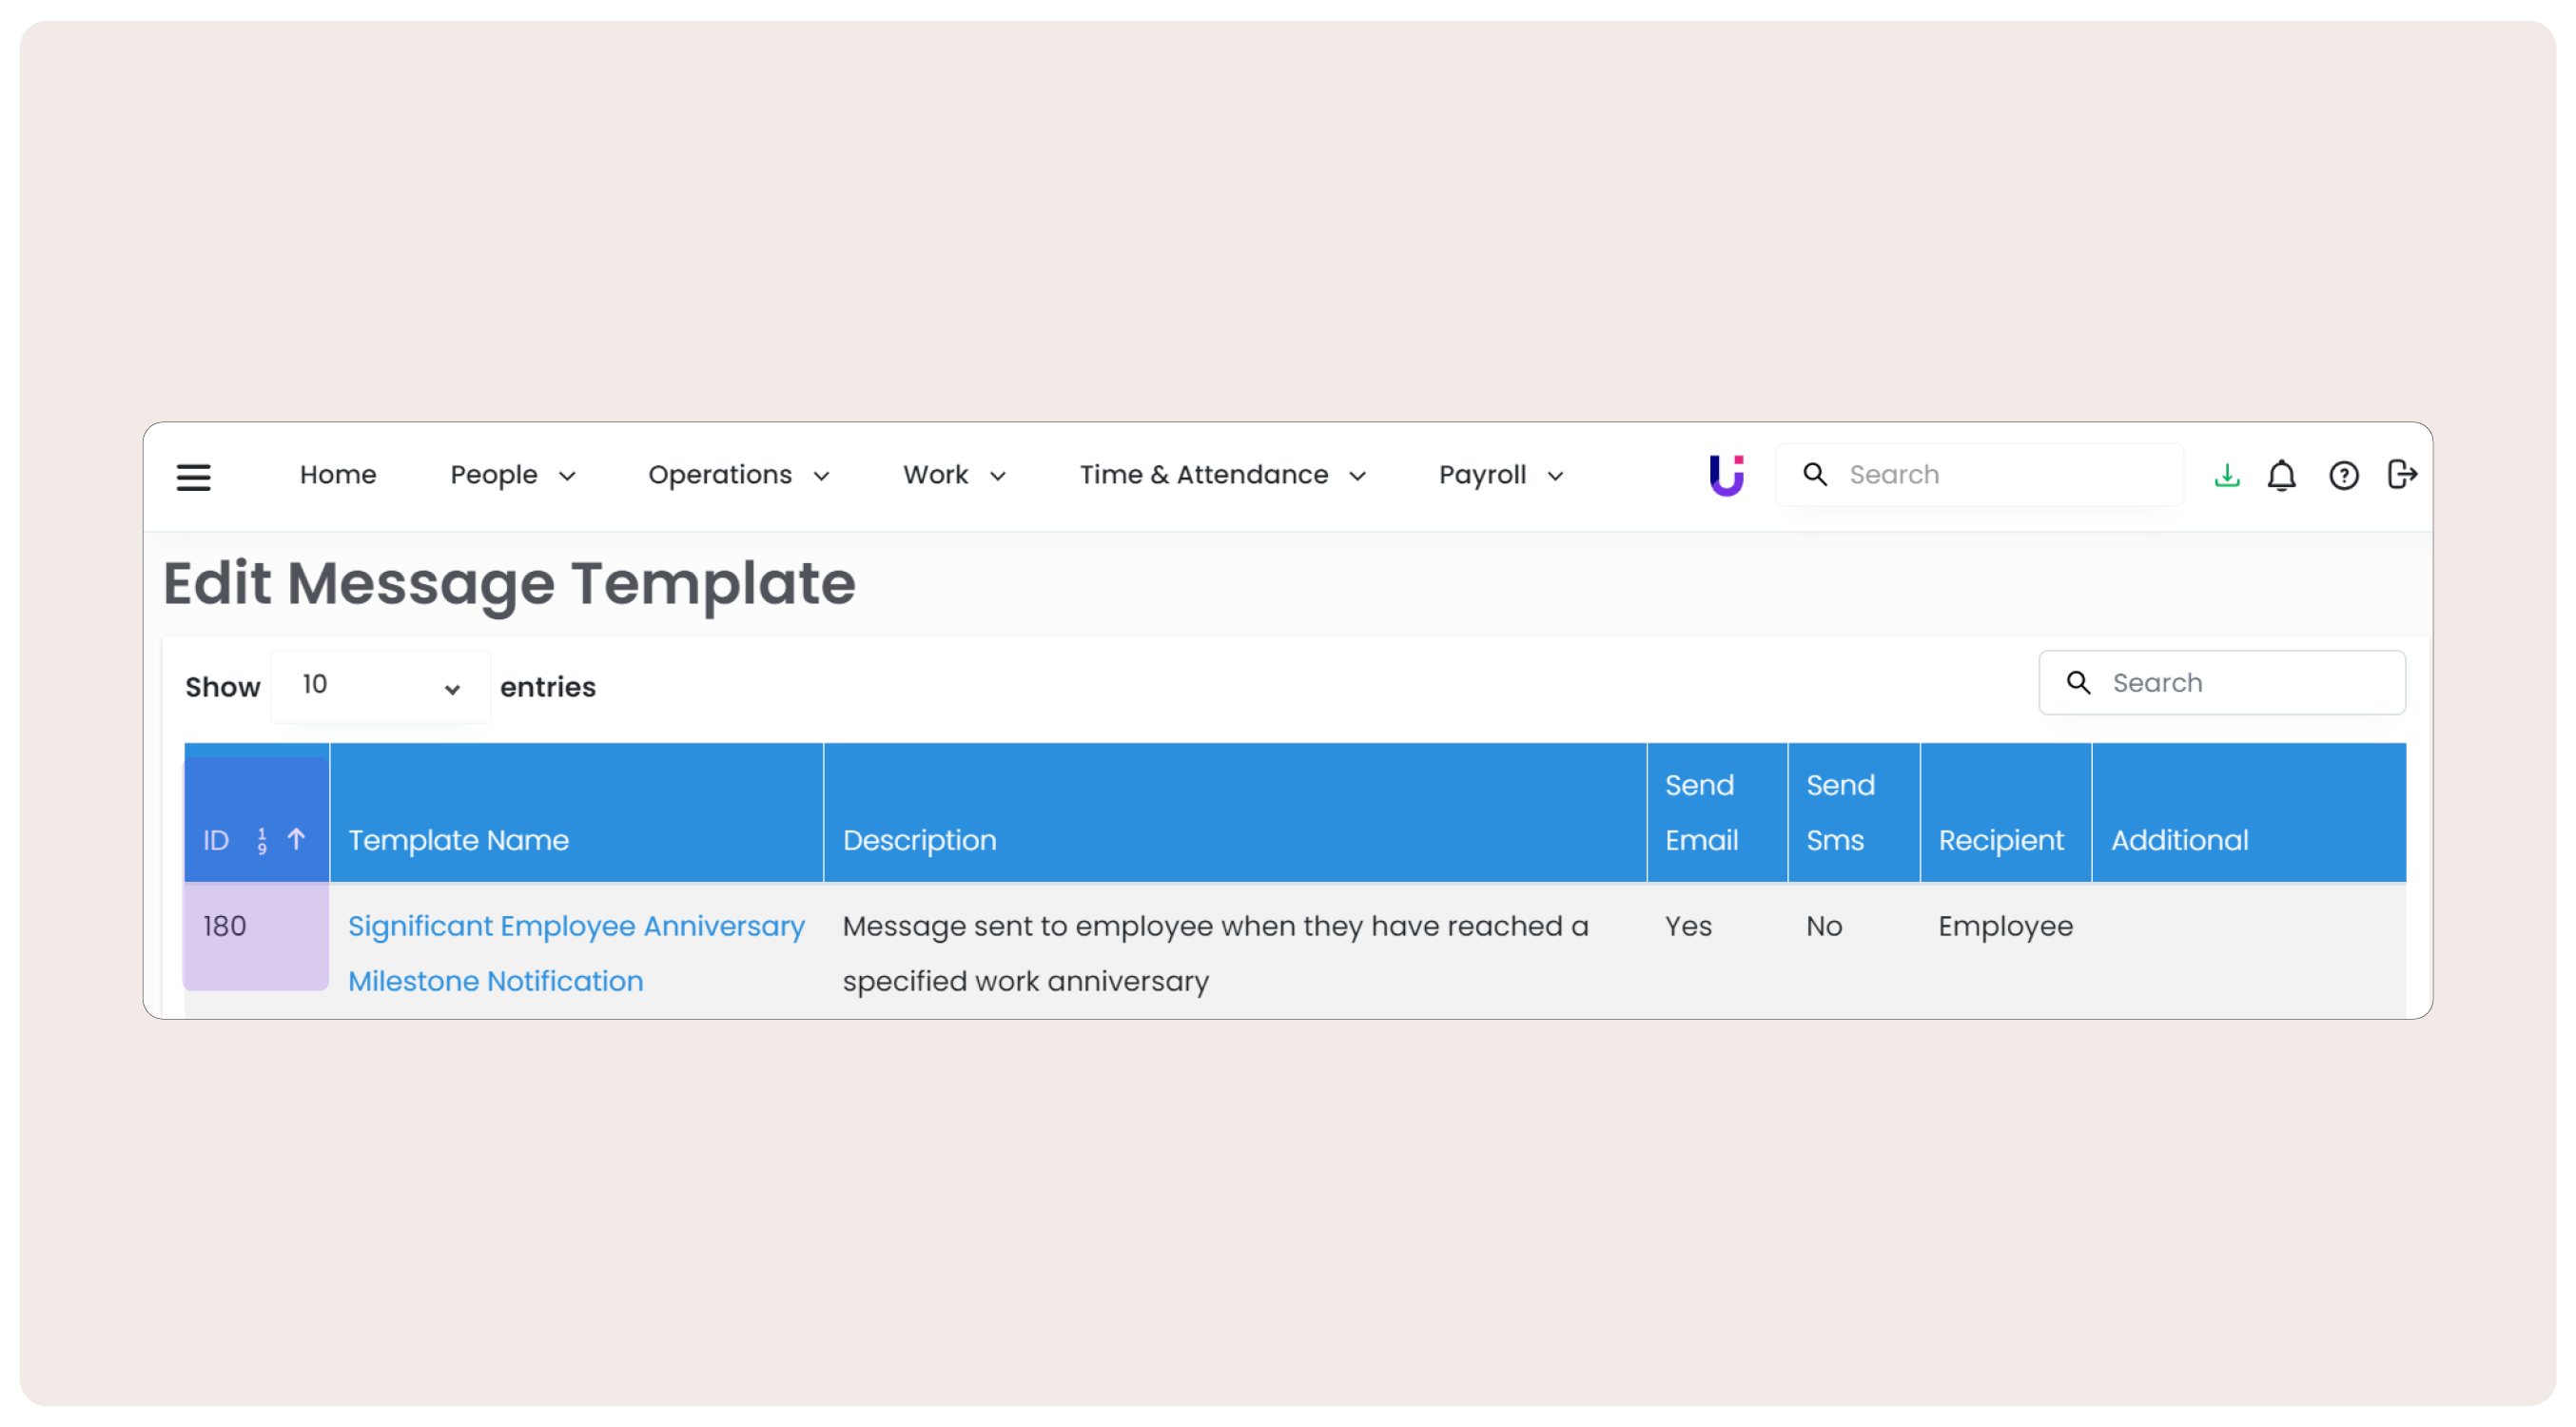Click the purple U logo
2576x1427 pixels.
(1725, 475)
